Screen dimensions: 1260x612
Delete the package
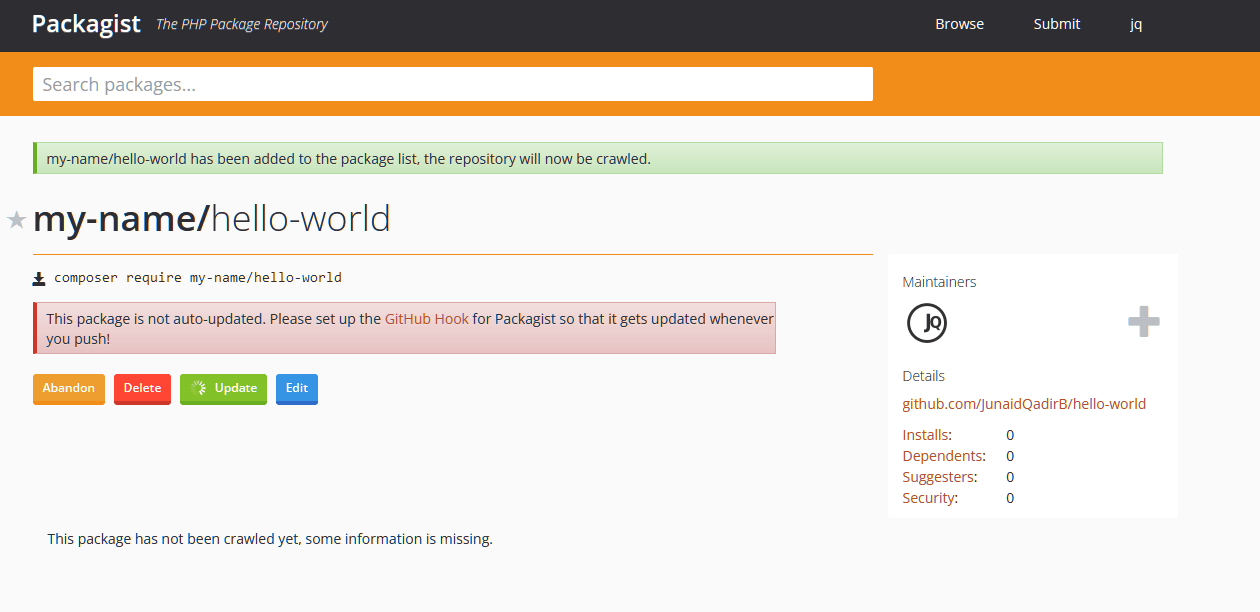pyautogui.click(x=142, y=389)
